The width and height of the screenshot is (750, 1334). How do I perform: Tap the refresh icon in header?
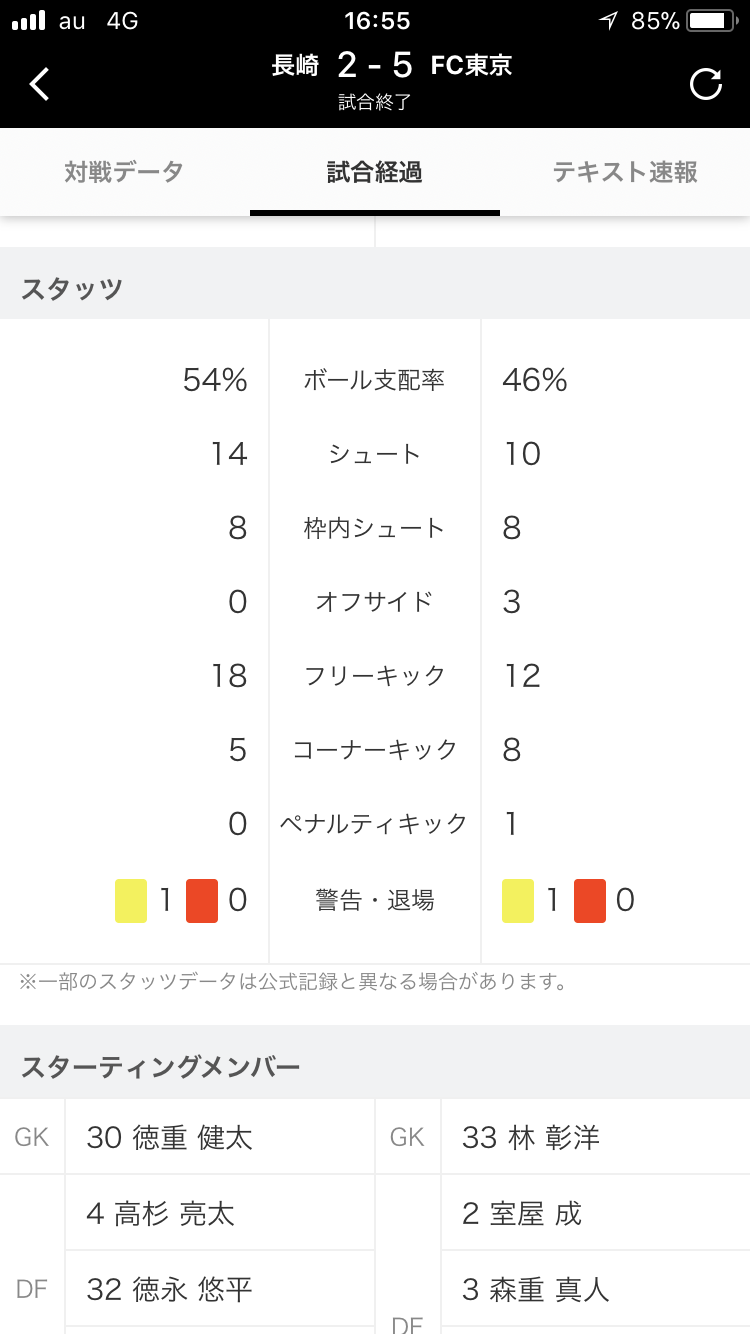[x=706, y=84]
